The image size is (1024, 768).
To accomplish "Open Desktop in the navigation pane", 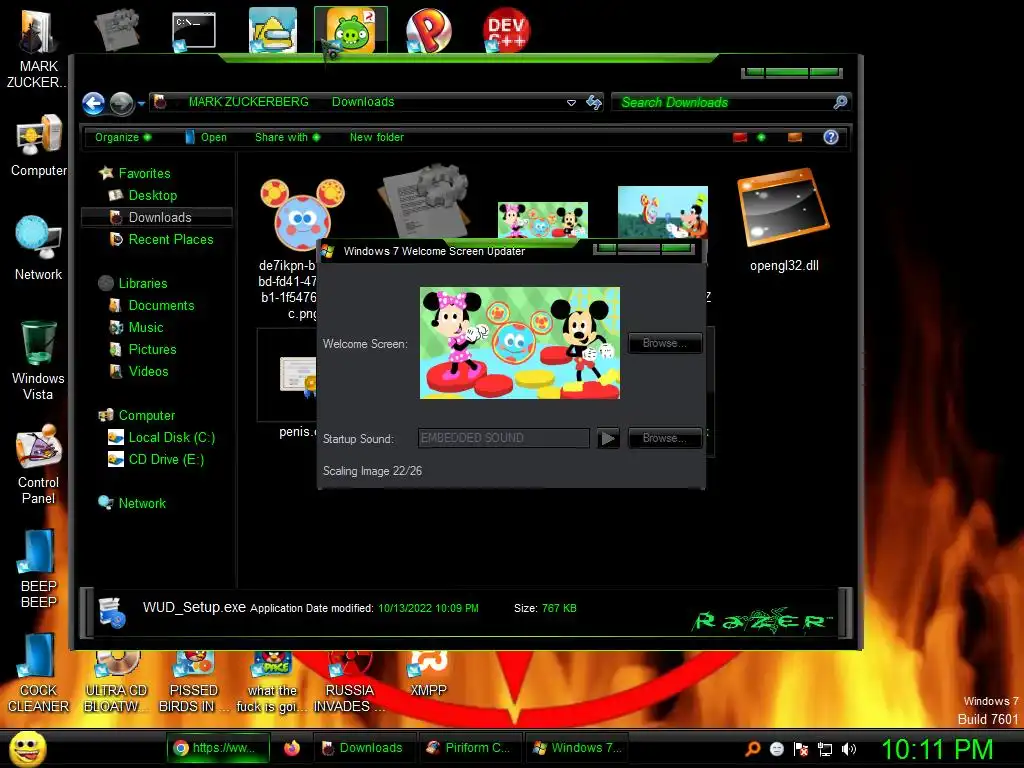I will click(152, 195).
